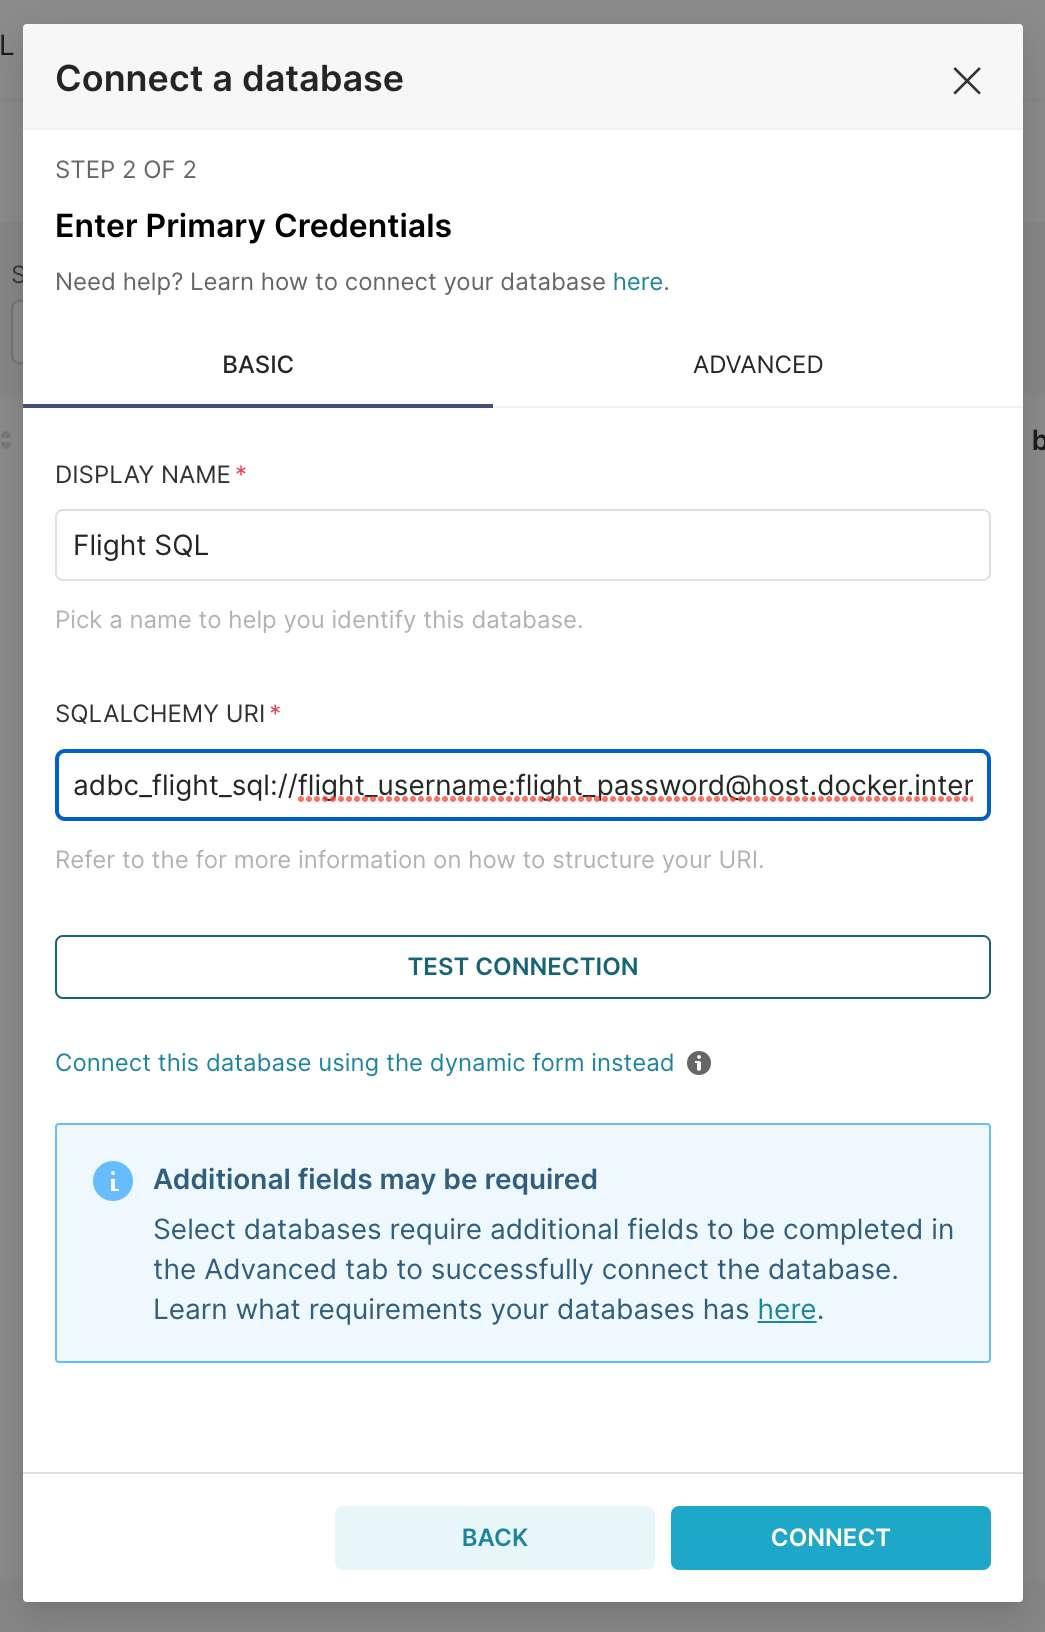
Task: Go back with the BACK button
Action: coord(494,1537)
